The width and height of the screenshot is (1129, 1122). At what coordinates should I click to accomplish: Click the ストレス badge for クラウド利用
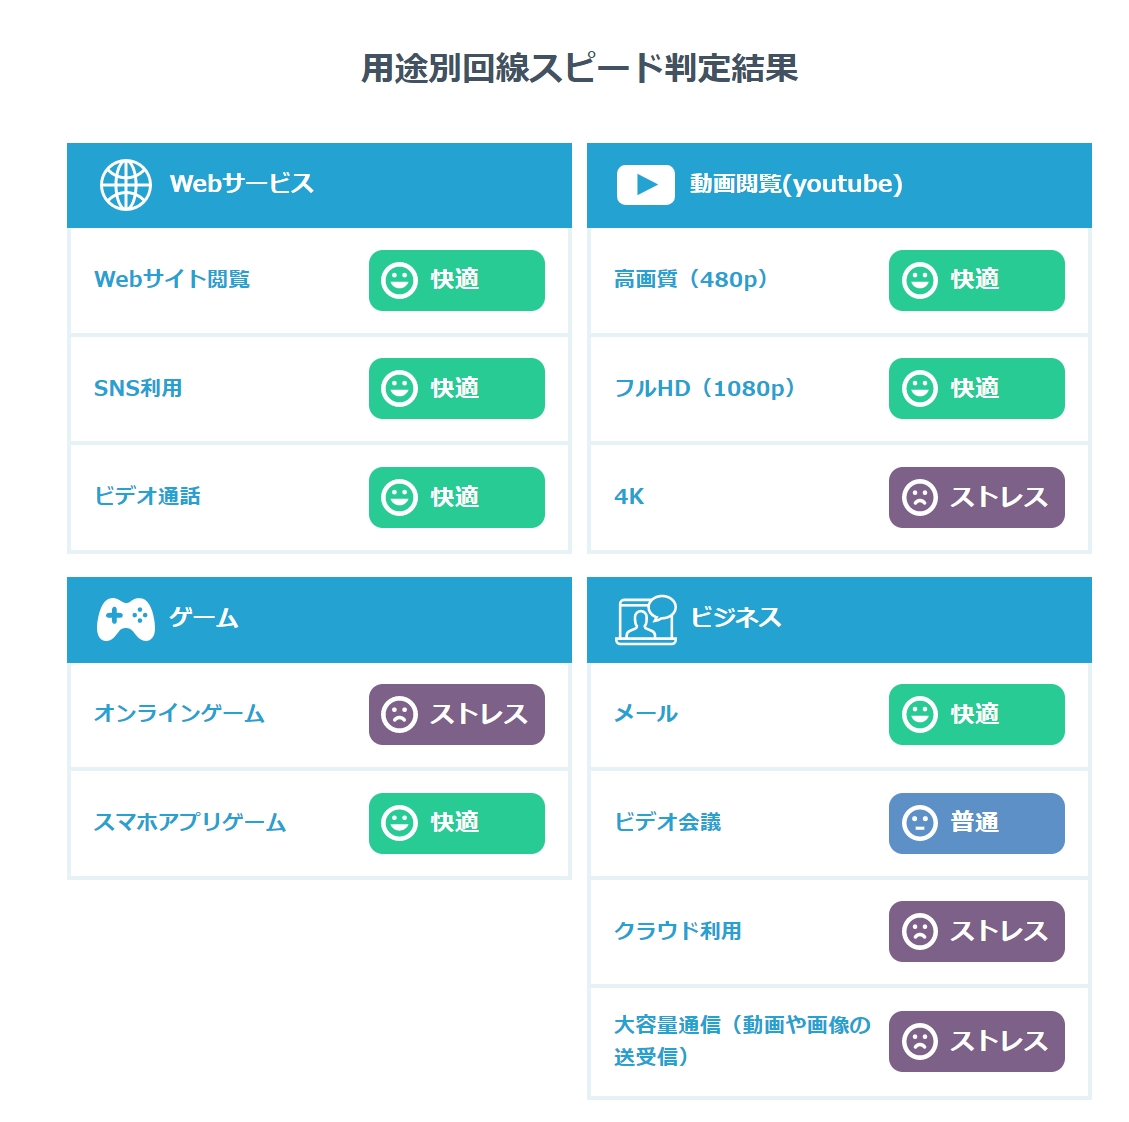tap(976, 931)
